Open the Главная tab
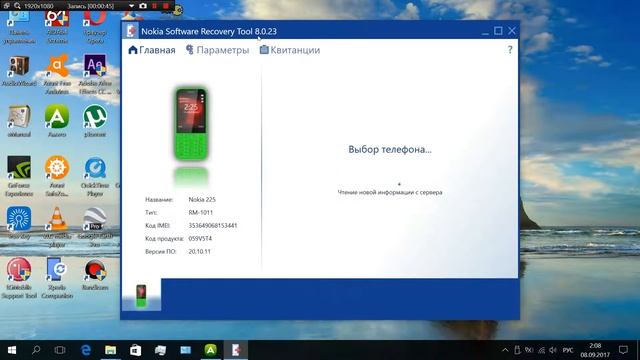The image size is (640, 360). tap(152, 50)
